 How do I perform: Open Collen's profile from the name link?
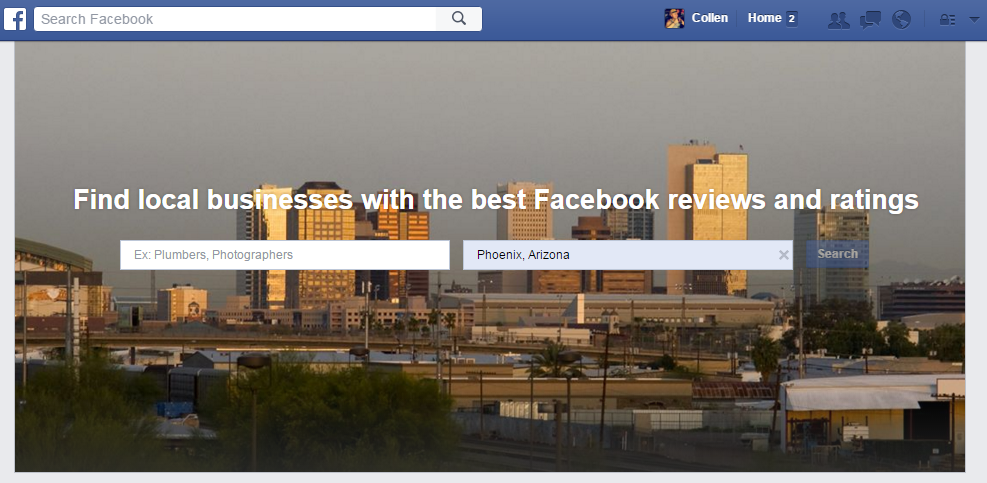click(x=709, y=18)
